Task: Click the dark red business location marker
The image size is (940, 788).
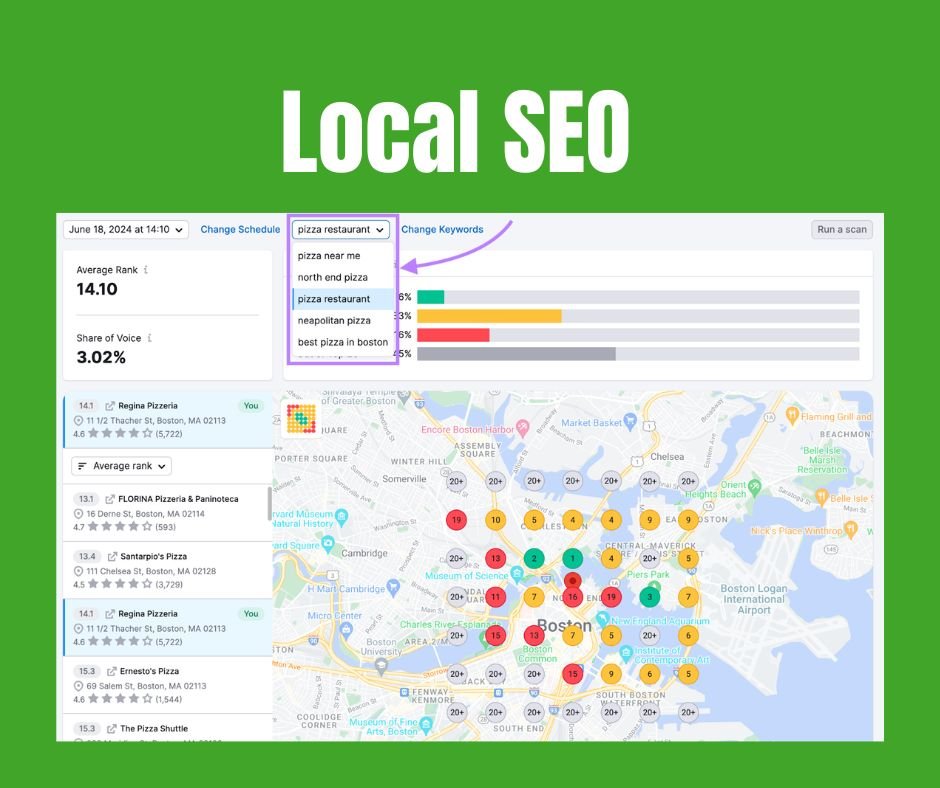Action: pos(573,581)
